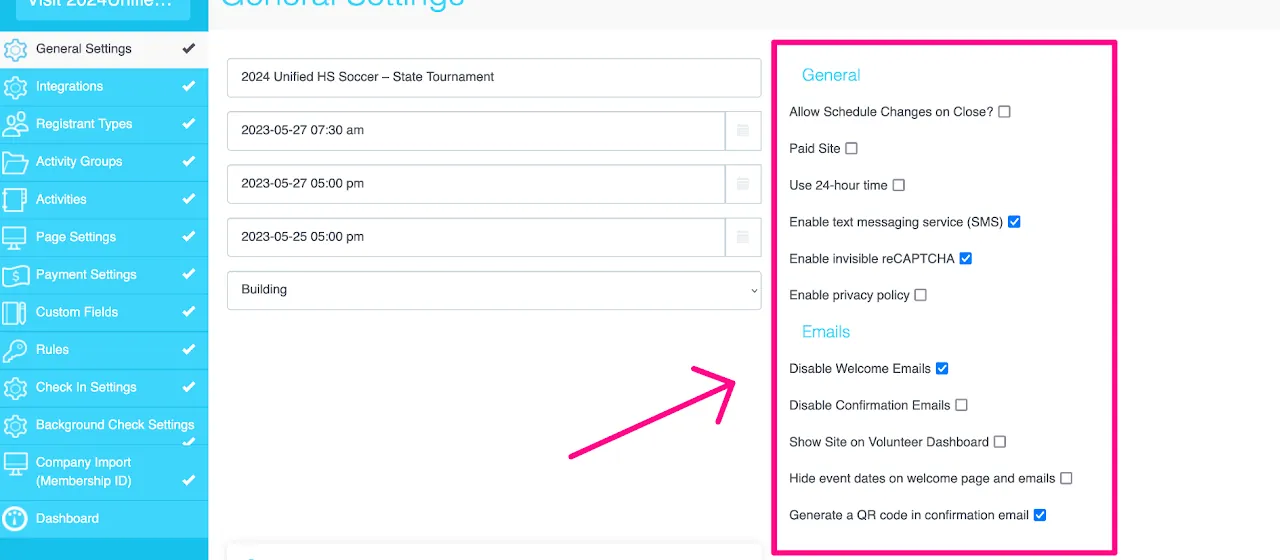The width and height of the screenshot is (1280, 560).
Task: Enable Use 24-hour time
Action: (x=898, y=185)
